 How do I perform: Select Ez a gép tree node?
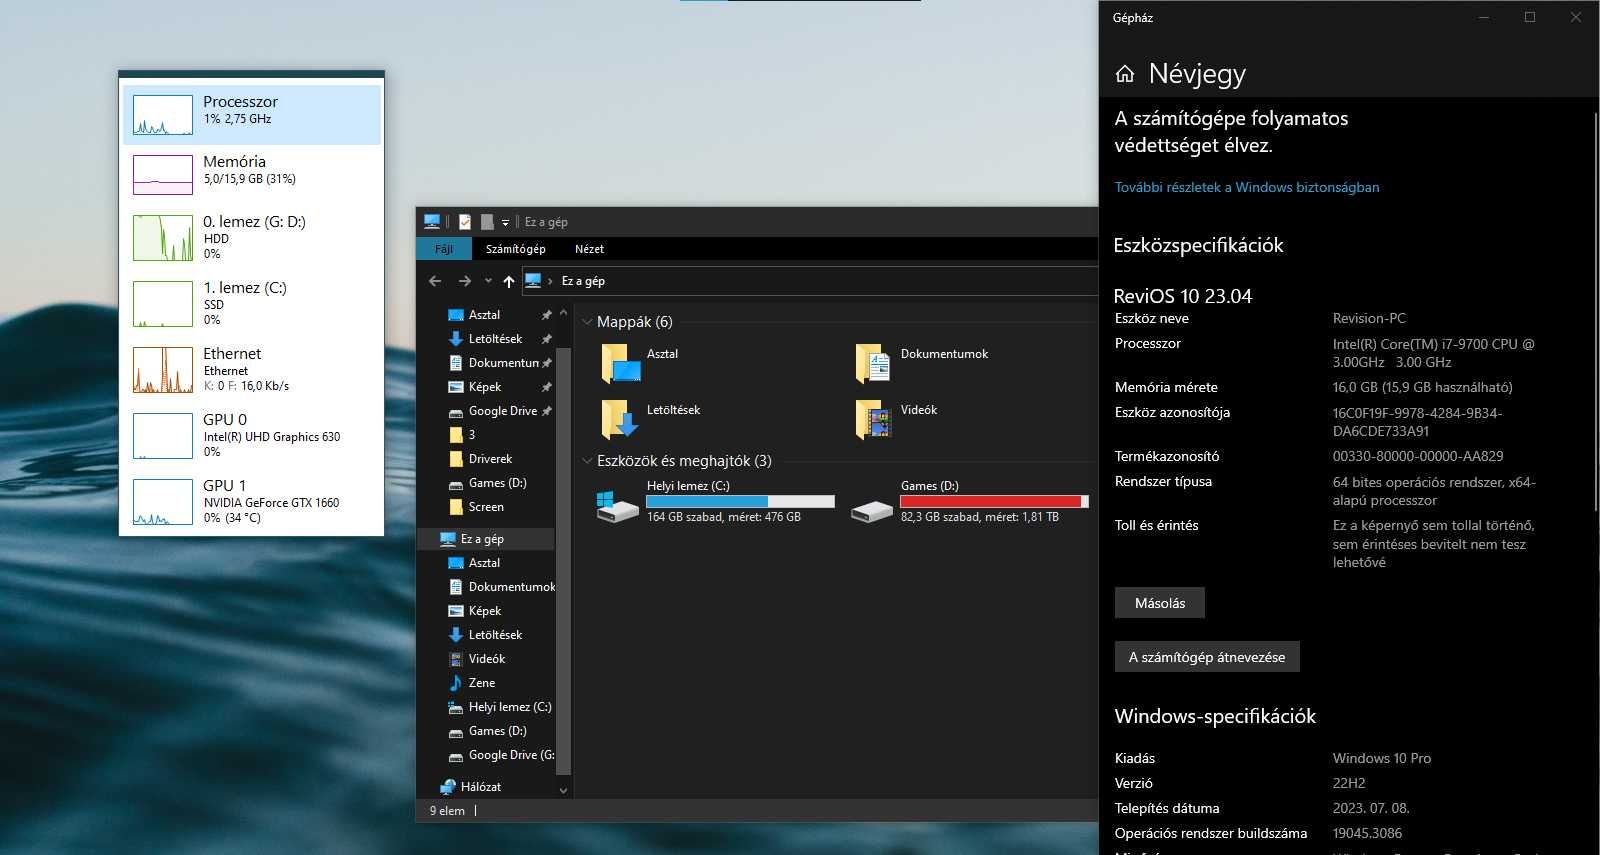pyautogui.click(x=482, y=539)
